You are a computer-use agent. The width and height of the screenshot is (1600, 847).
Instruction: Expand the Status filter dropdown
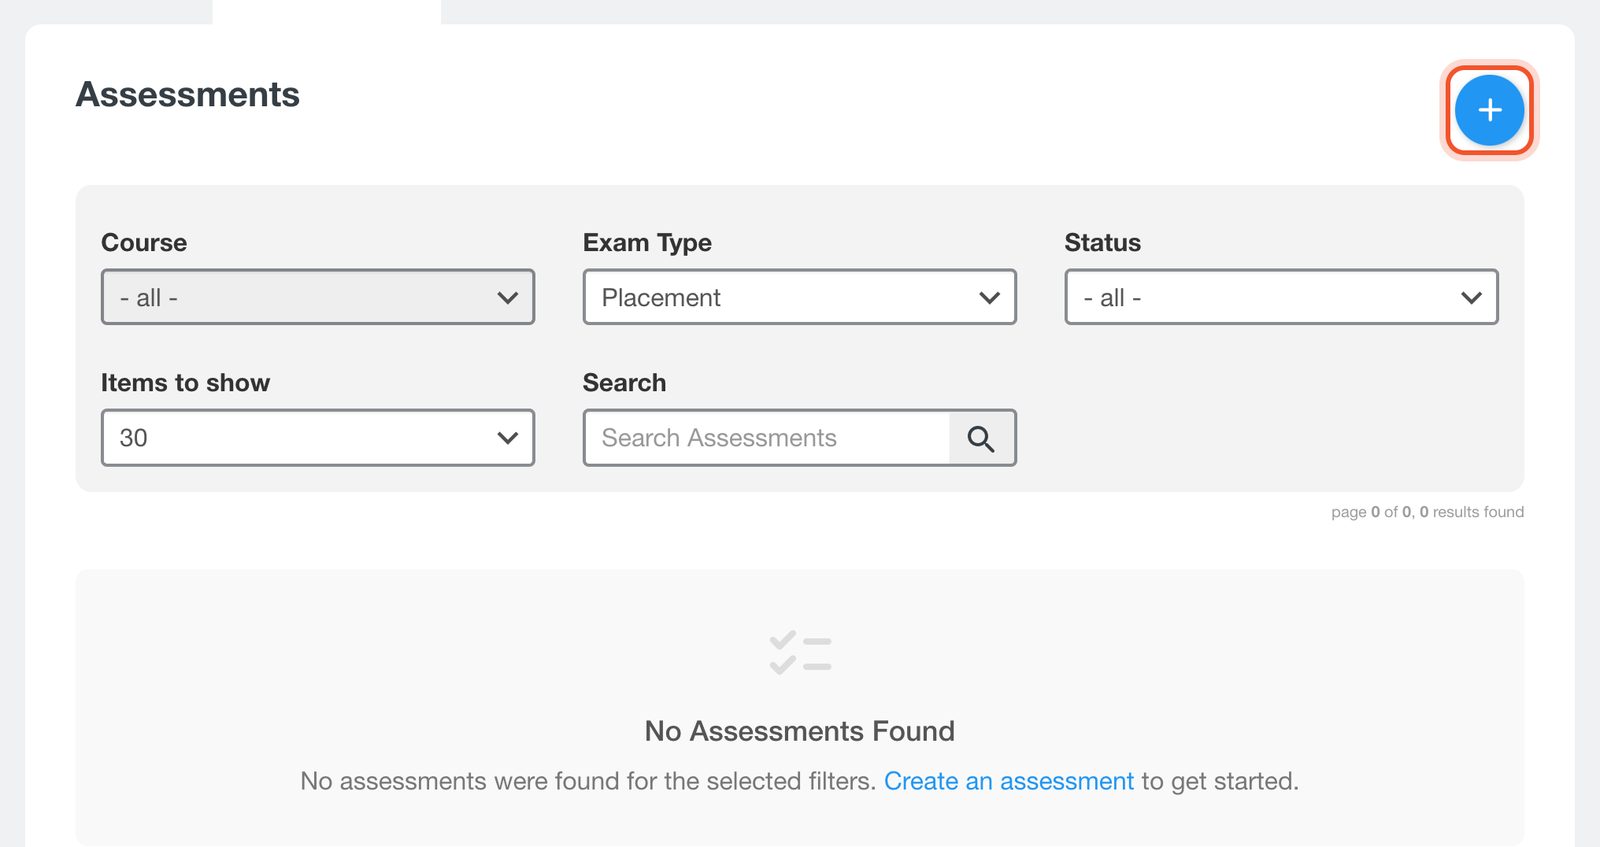pos(1281,297)
